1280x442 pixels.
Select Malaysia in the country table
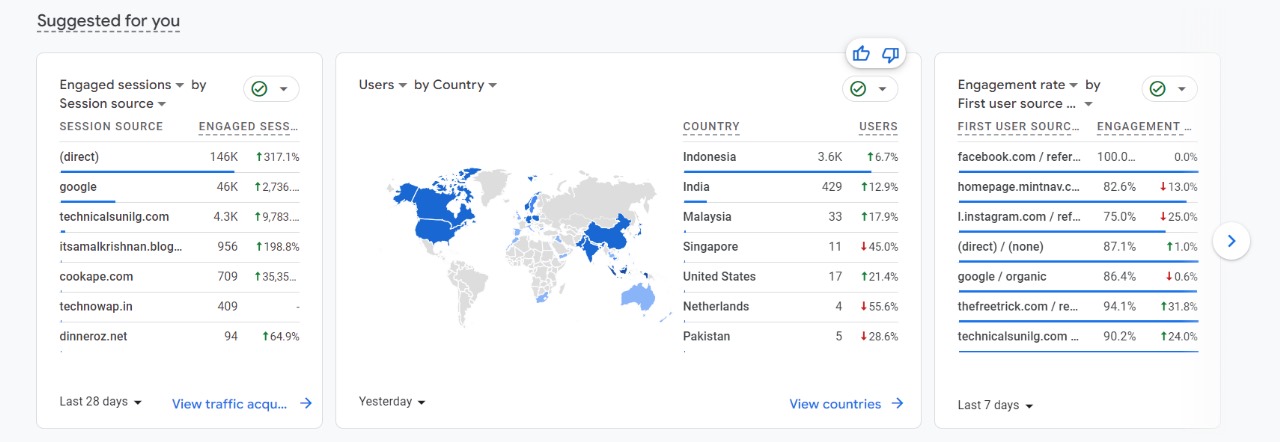(790, 217)
